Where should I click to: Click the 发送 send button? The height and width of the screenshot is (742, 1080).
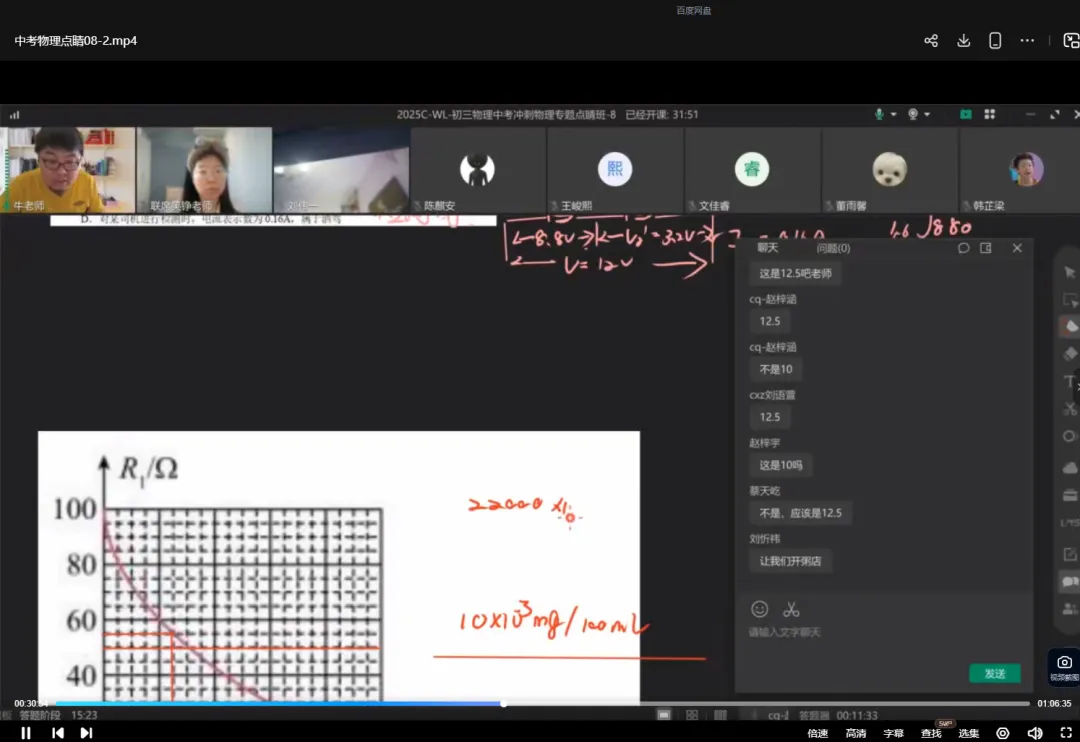click(994, 674)
